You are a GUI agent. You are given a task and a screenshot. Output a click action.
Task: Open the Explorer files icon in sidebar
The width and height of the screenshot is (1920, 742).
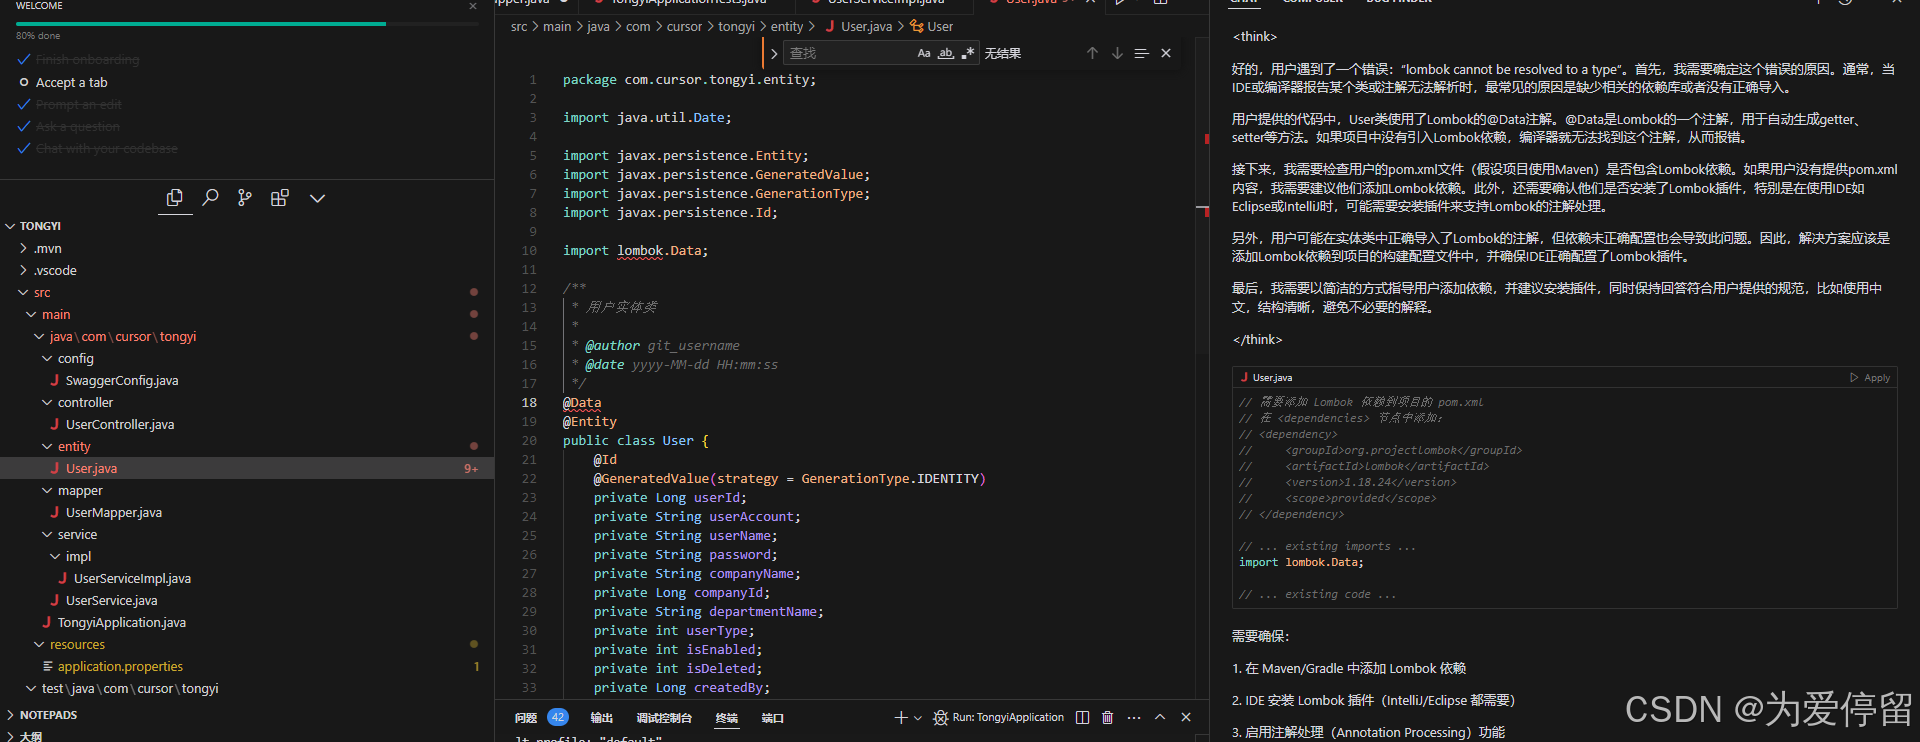click(x=175, y=198)
